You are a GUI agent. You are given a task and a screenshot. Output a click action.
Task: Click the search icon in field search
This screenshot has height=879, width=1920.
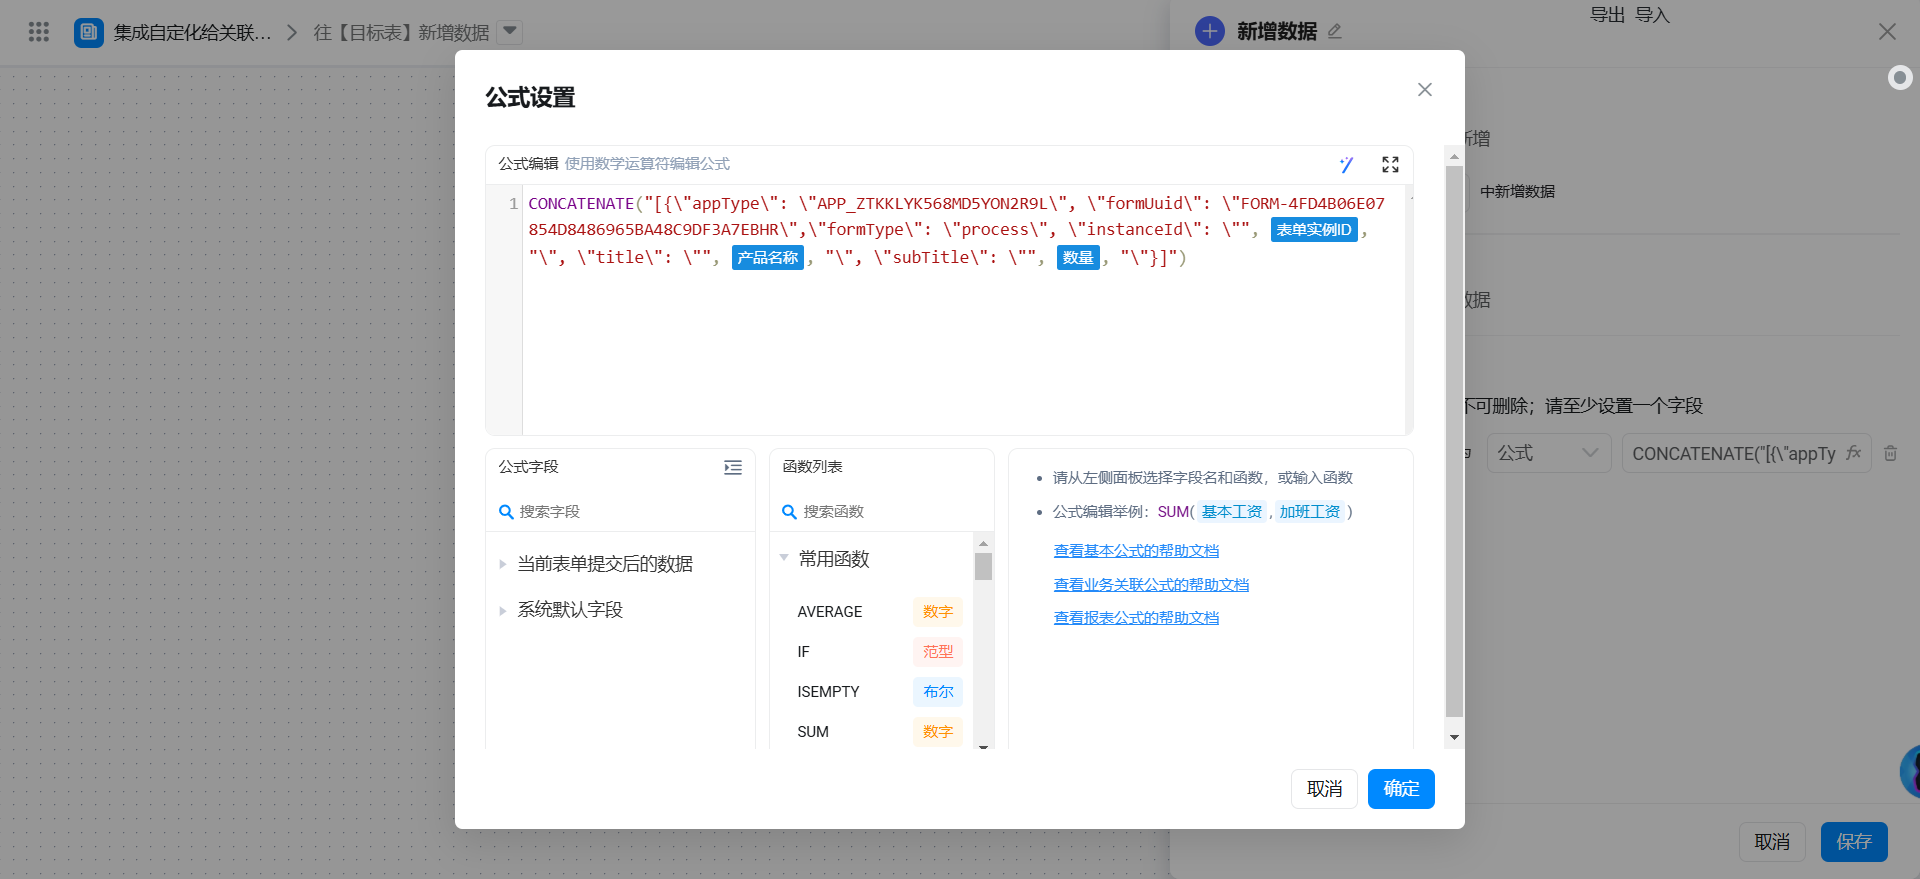(x=506, y=512)
